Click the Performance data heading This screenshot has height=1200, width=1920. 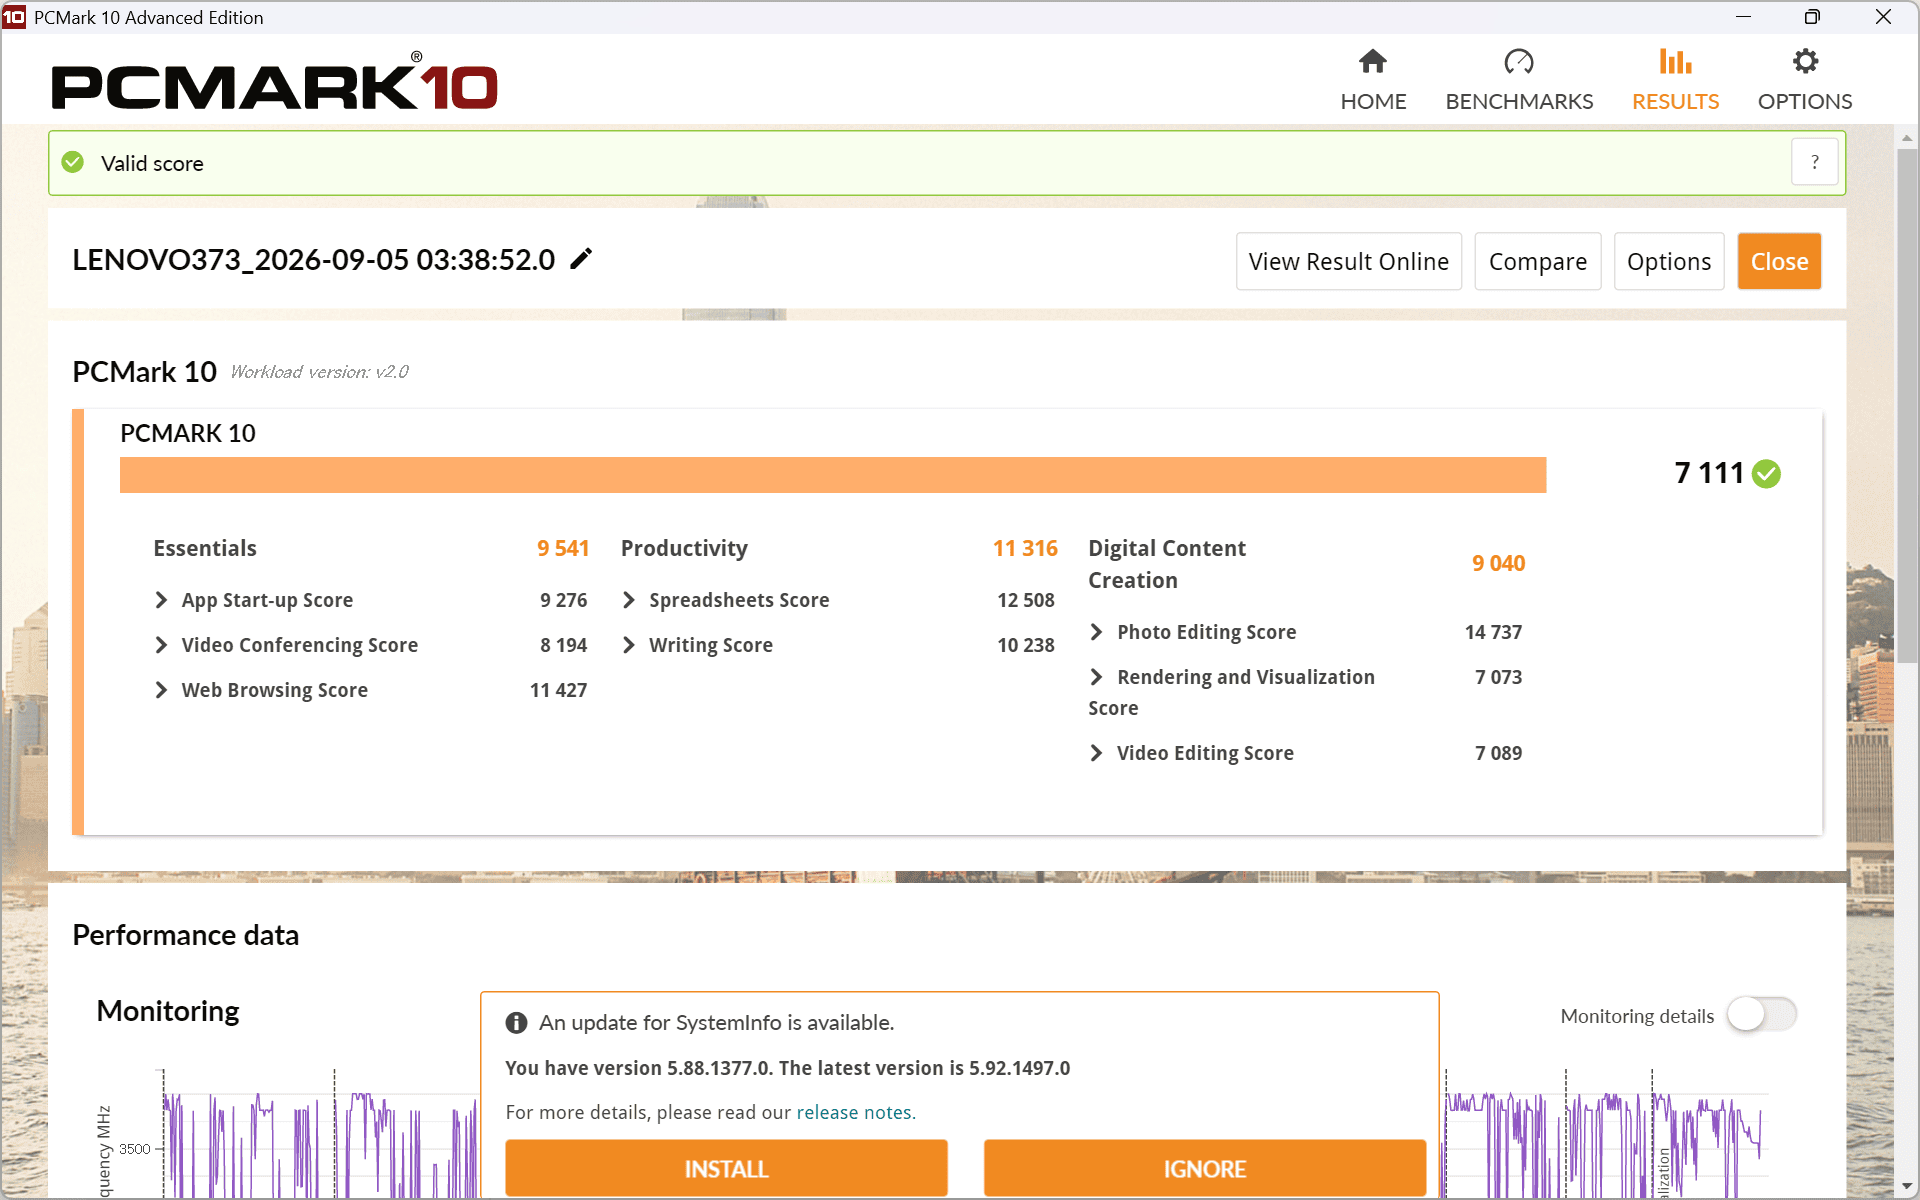point(186,935)
